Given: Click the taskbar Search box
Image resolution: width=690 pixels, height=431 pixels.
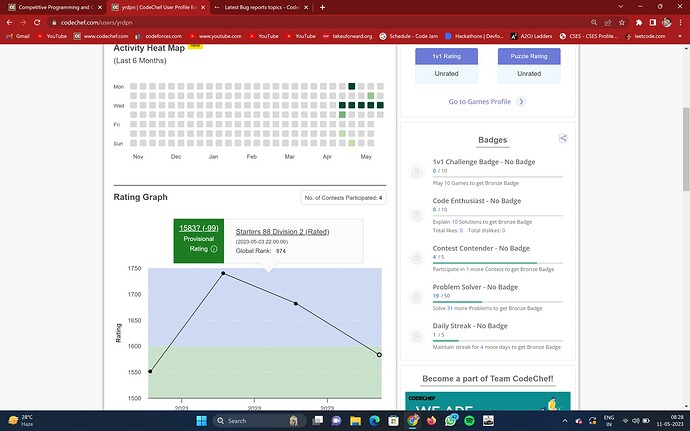Looking at the screenshot, I should coord(260,421).
